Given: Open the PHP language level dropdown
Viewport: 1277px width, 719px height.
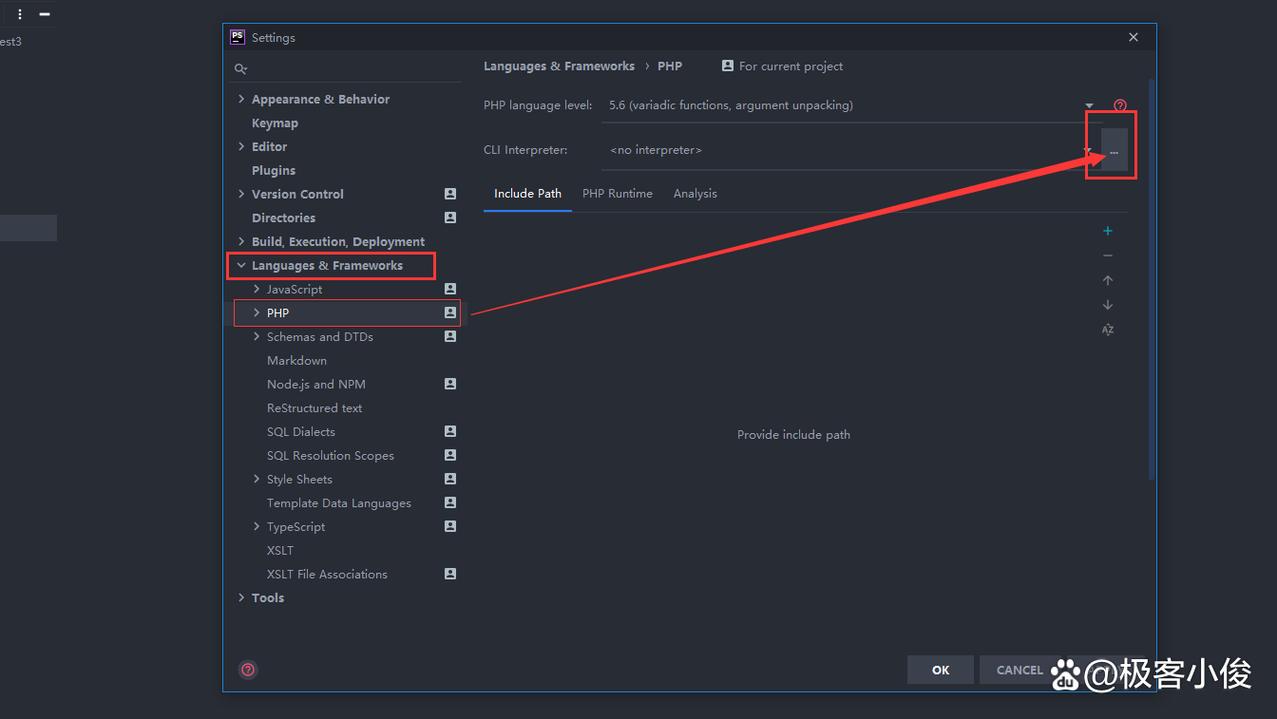Looking at the screenshot, I should coord(1089,105).
